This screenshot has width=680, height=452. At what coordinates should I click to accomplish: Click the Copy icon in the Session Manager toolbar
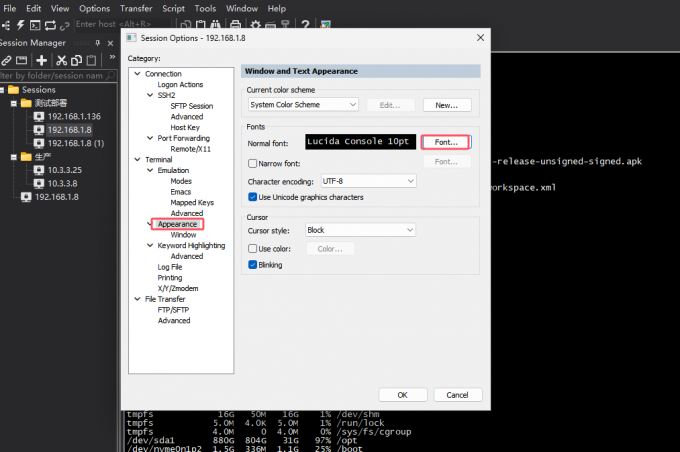pos(76,60)
